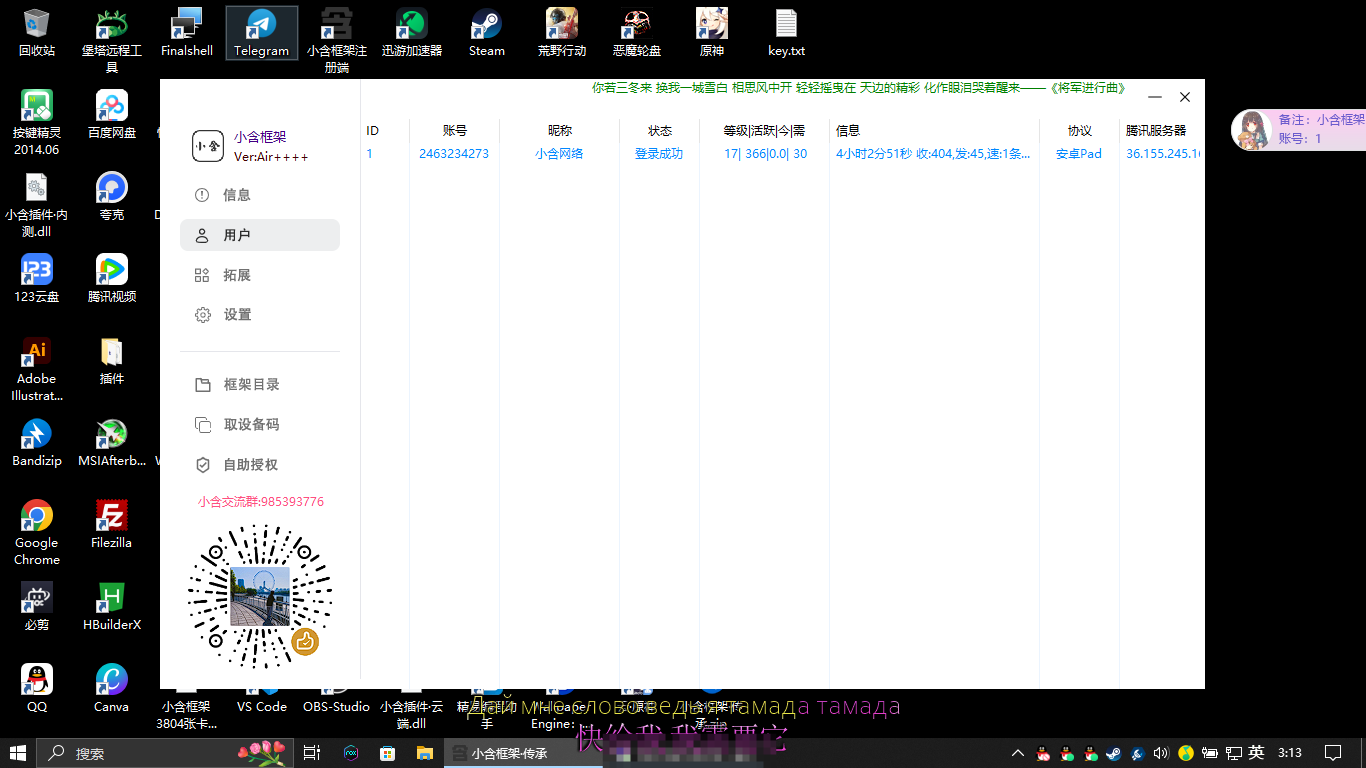Click the 账号 column header
The height and width of the screenshot is (768, 1366).
coord(454,131)
